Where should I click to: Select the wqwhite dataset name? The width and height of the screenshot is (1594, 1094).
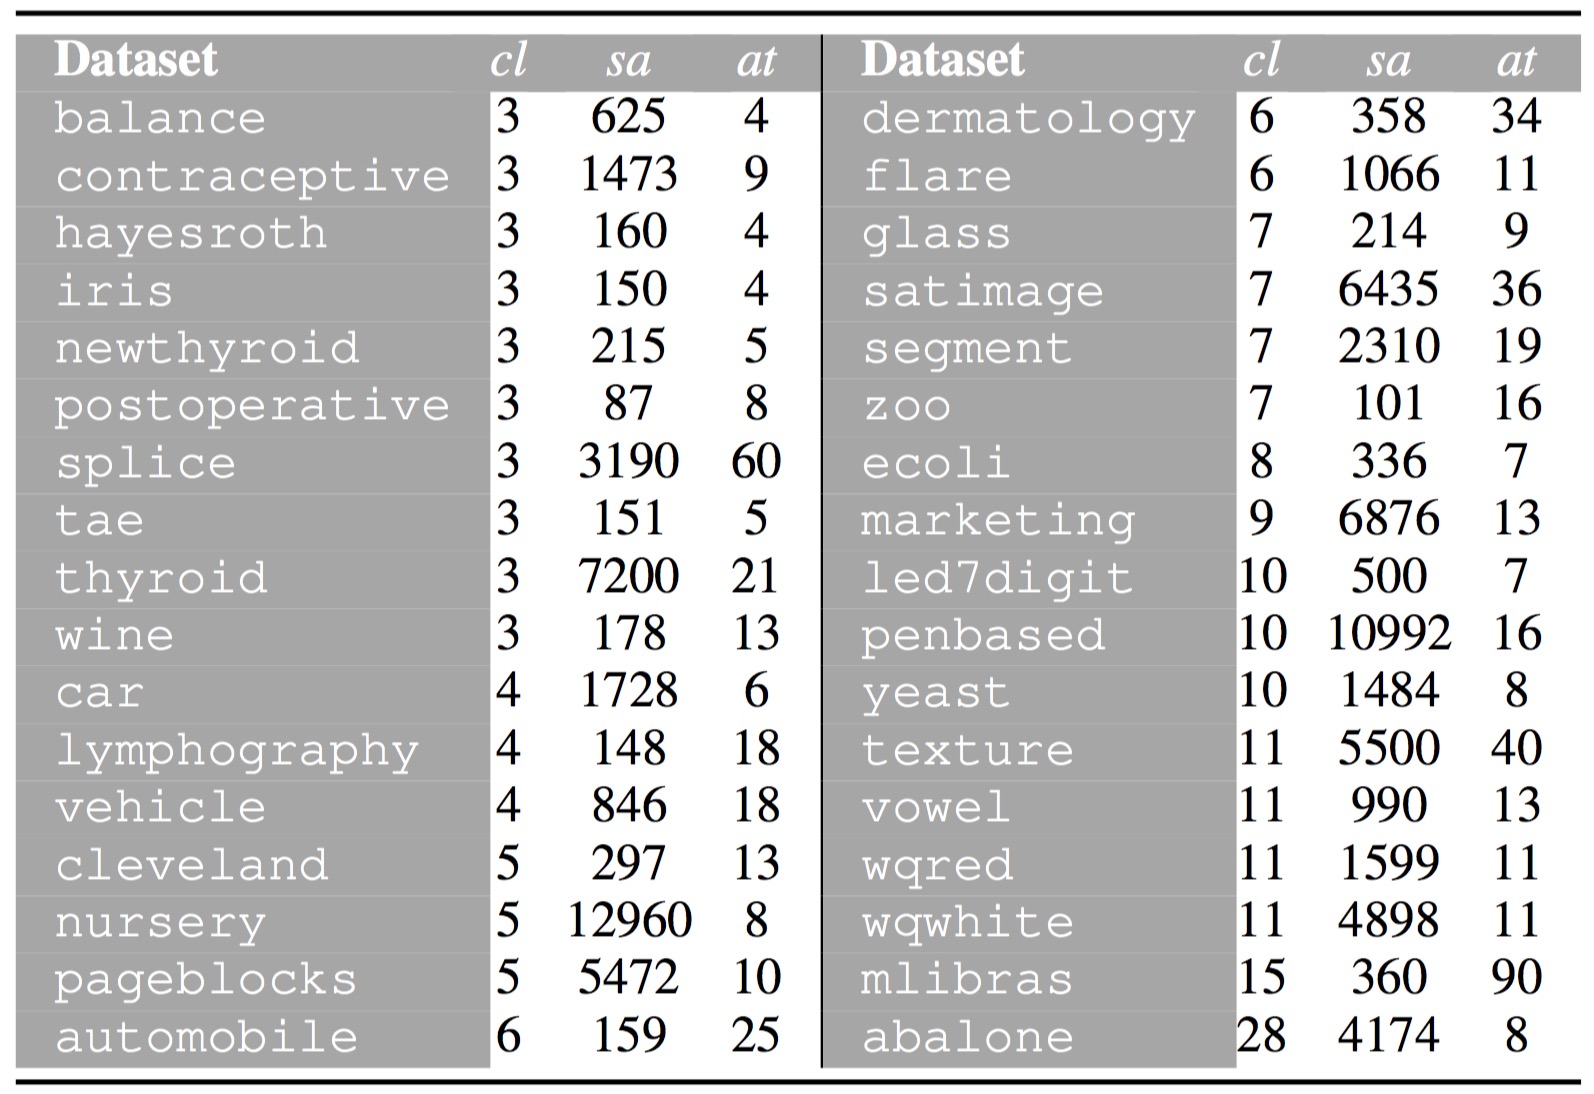click(x=967, y=922)
